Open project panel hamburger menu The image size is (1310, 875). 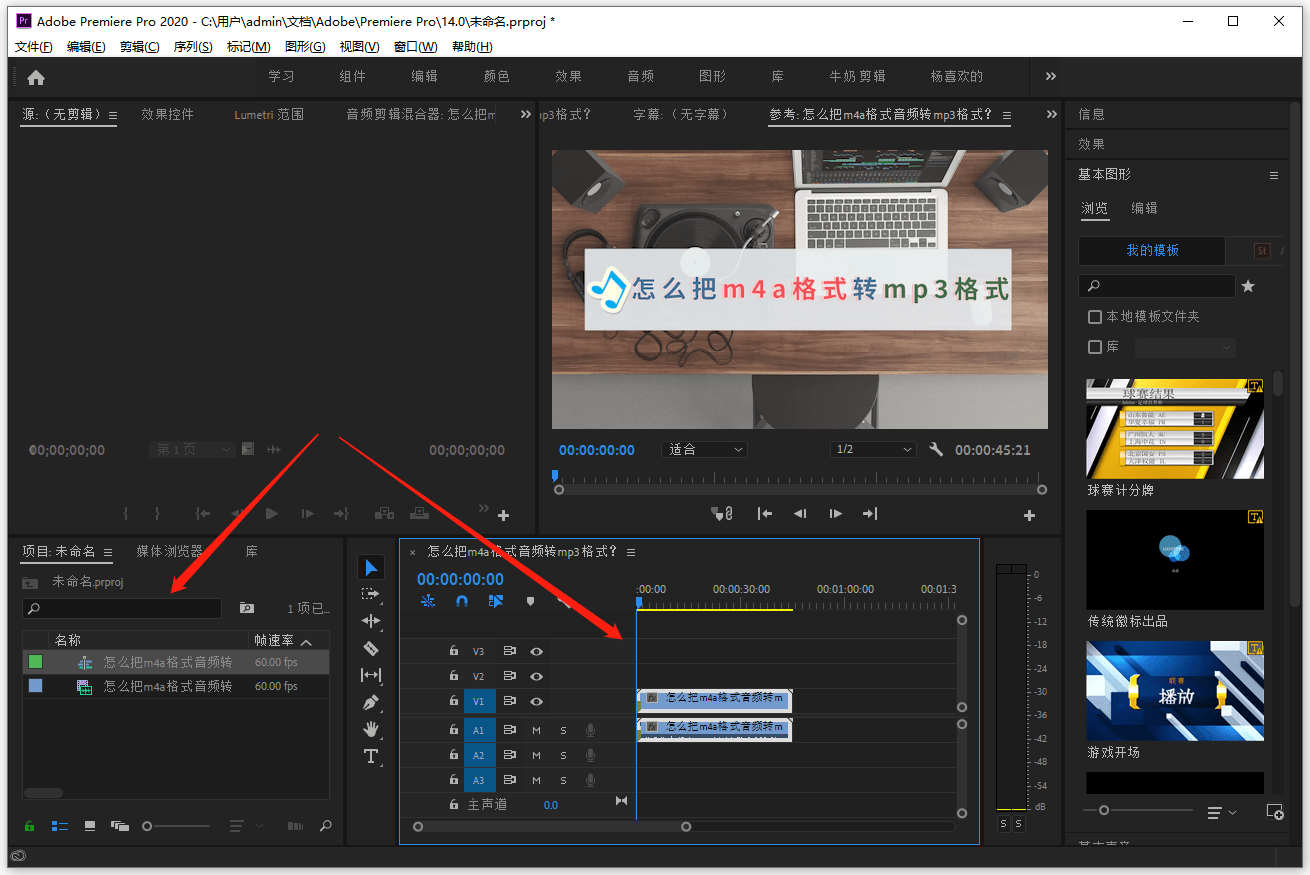tap(109, 552)
